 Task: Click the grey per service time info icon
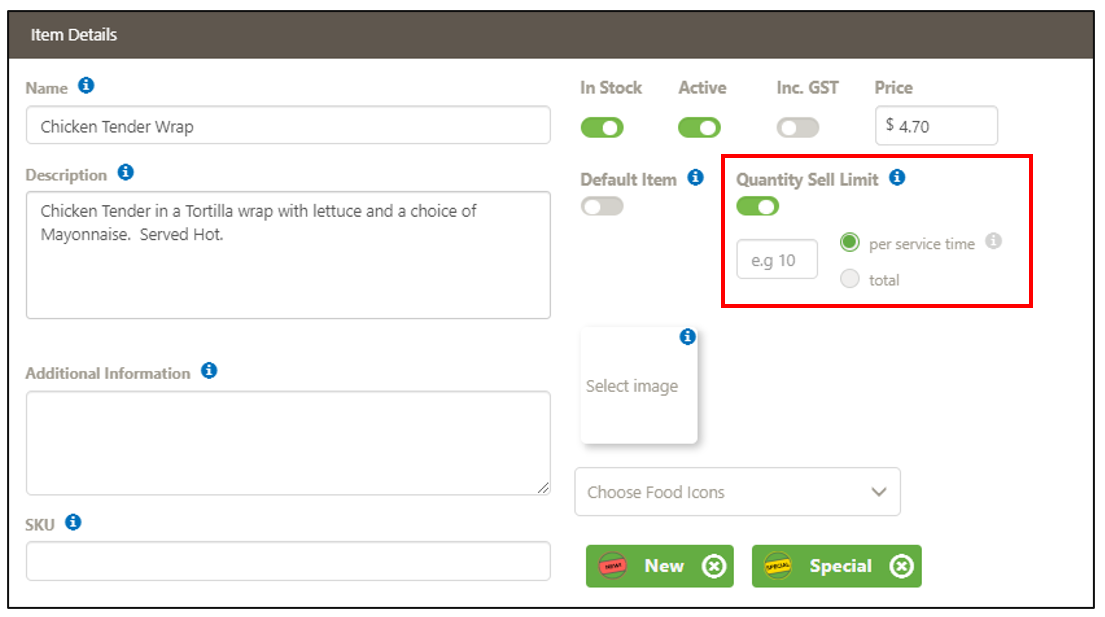pos(993,241)
